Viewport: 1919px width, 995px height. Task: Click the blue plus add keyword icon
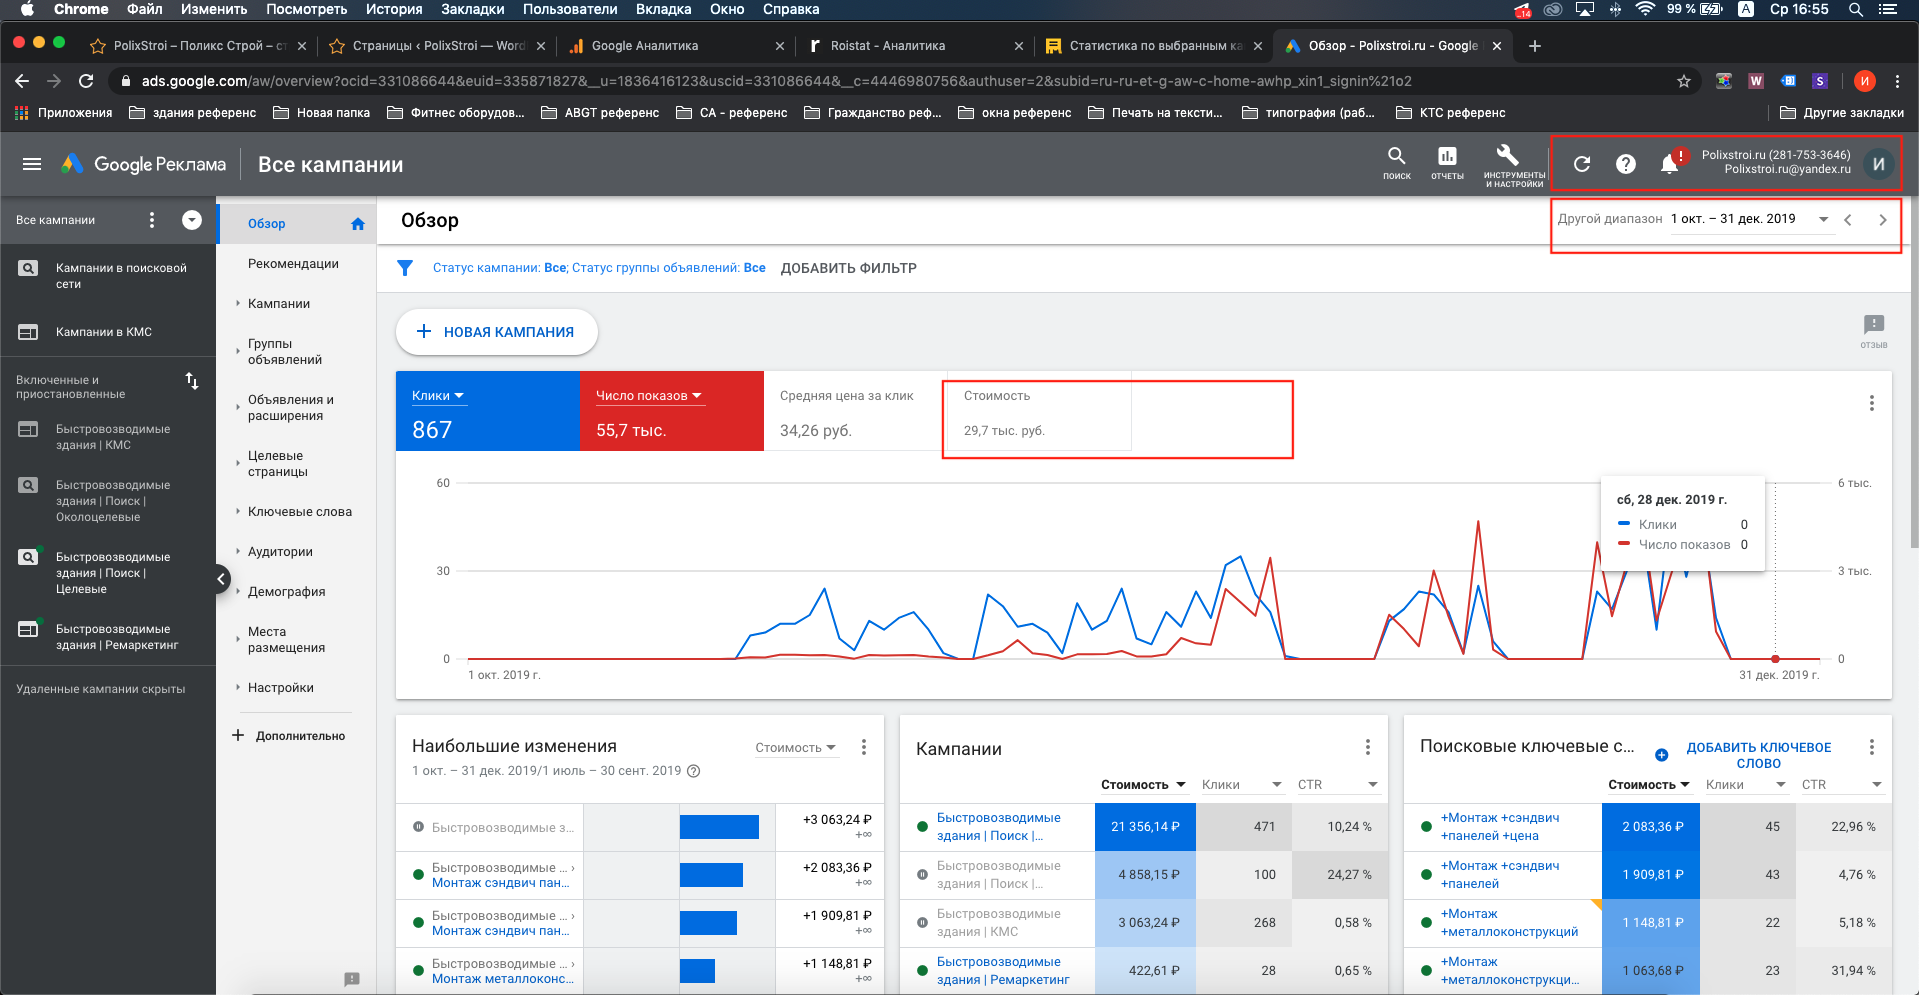[x=1661, y=755]
